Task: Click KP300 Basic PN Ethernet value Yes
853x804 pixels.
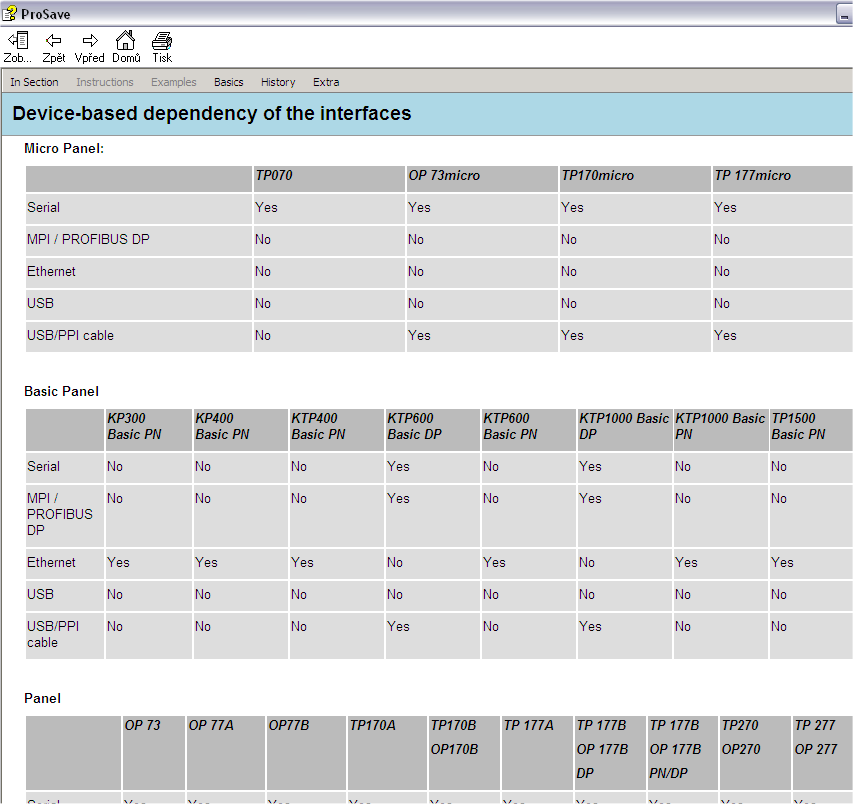Action: [x=118, y=562]
